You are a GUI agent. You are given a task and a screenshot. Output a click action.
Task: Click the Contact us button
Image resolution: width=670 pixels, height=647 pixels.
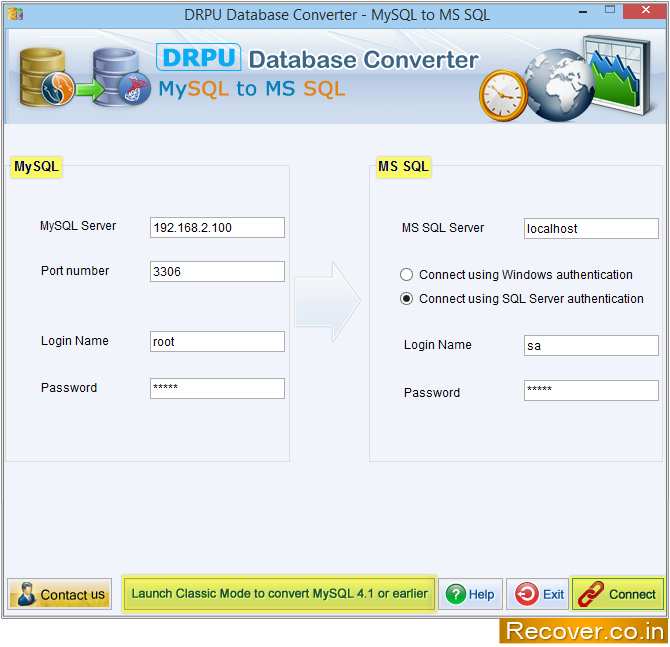click(59, 594)
